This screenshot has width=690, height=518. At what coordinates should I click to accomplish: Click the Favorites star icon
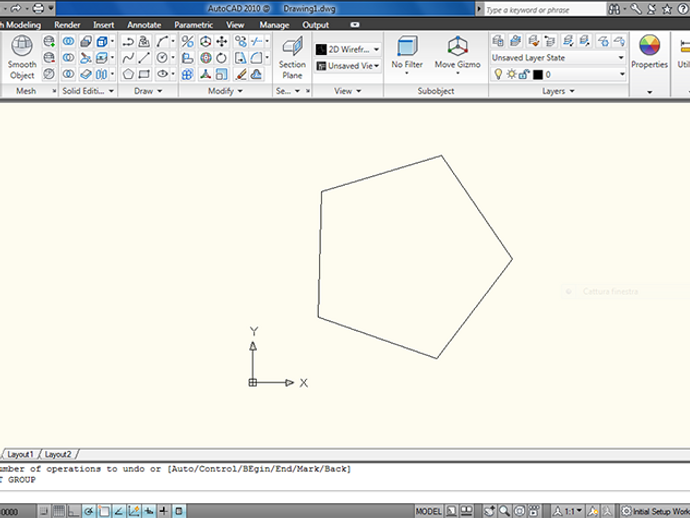pos(667,9)
